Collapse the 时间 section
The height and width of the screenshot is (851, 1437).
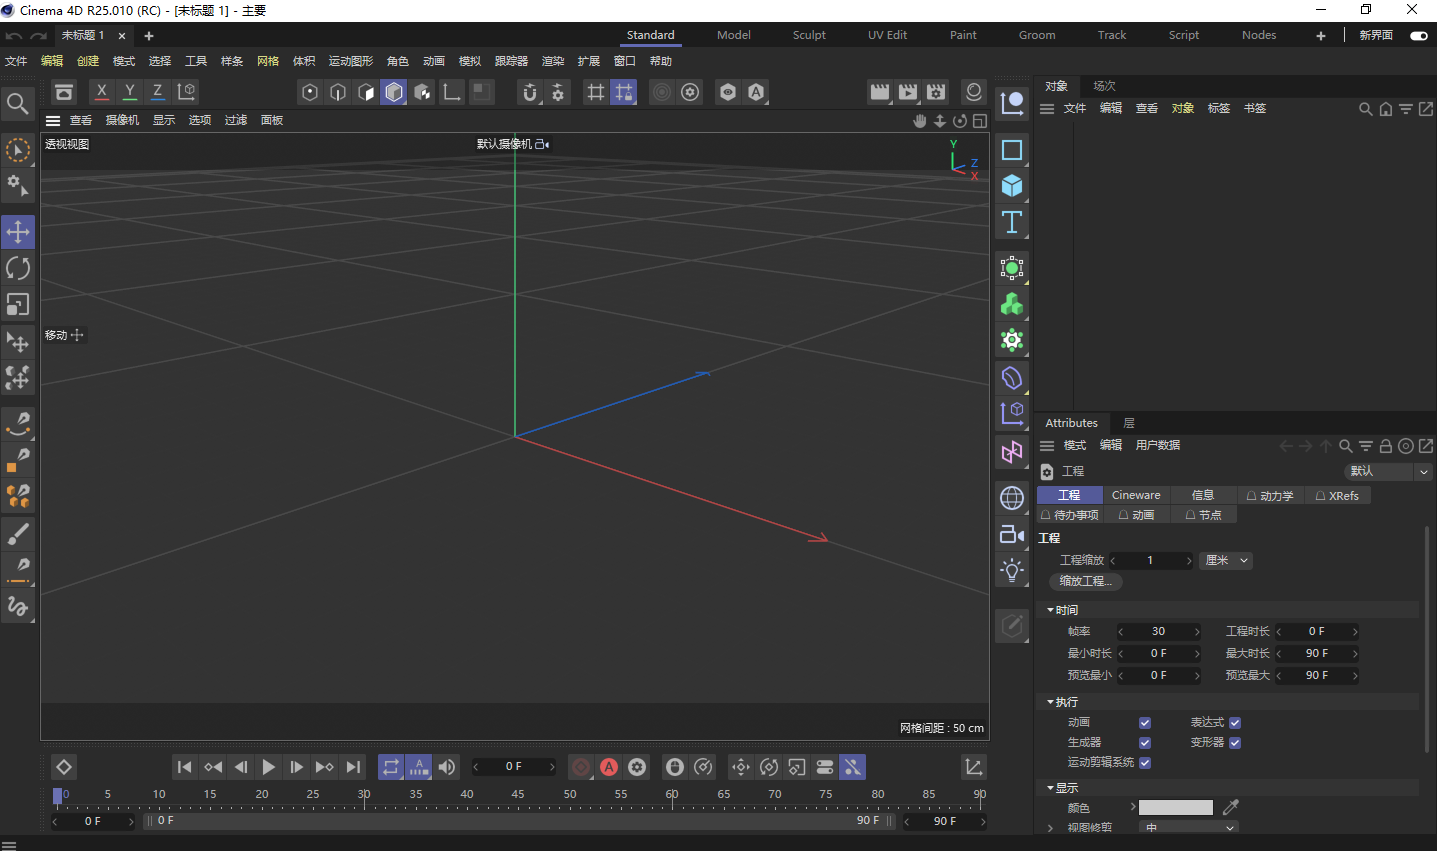coord(1050,610)
